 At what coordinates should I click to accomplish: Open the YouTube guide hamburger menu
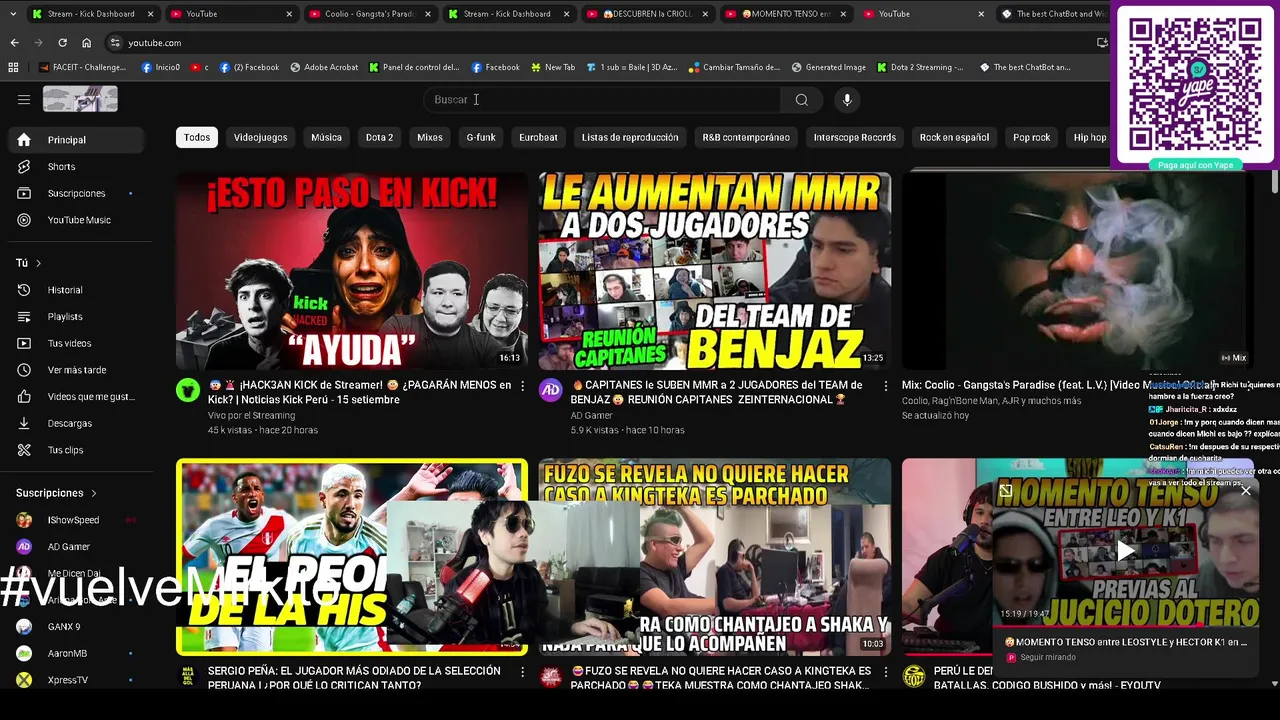coord(24,99)
